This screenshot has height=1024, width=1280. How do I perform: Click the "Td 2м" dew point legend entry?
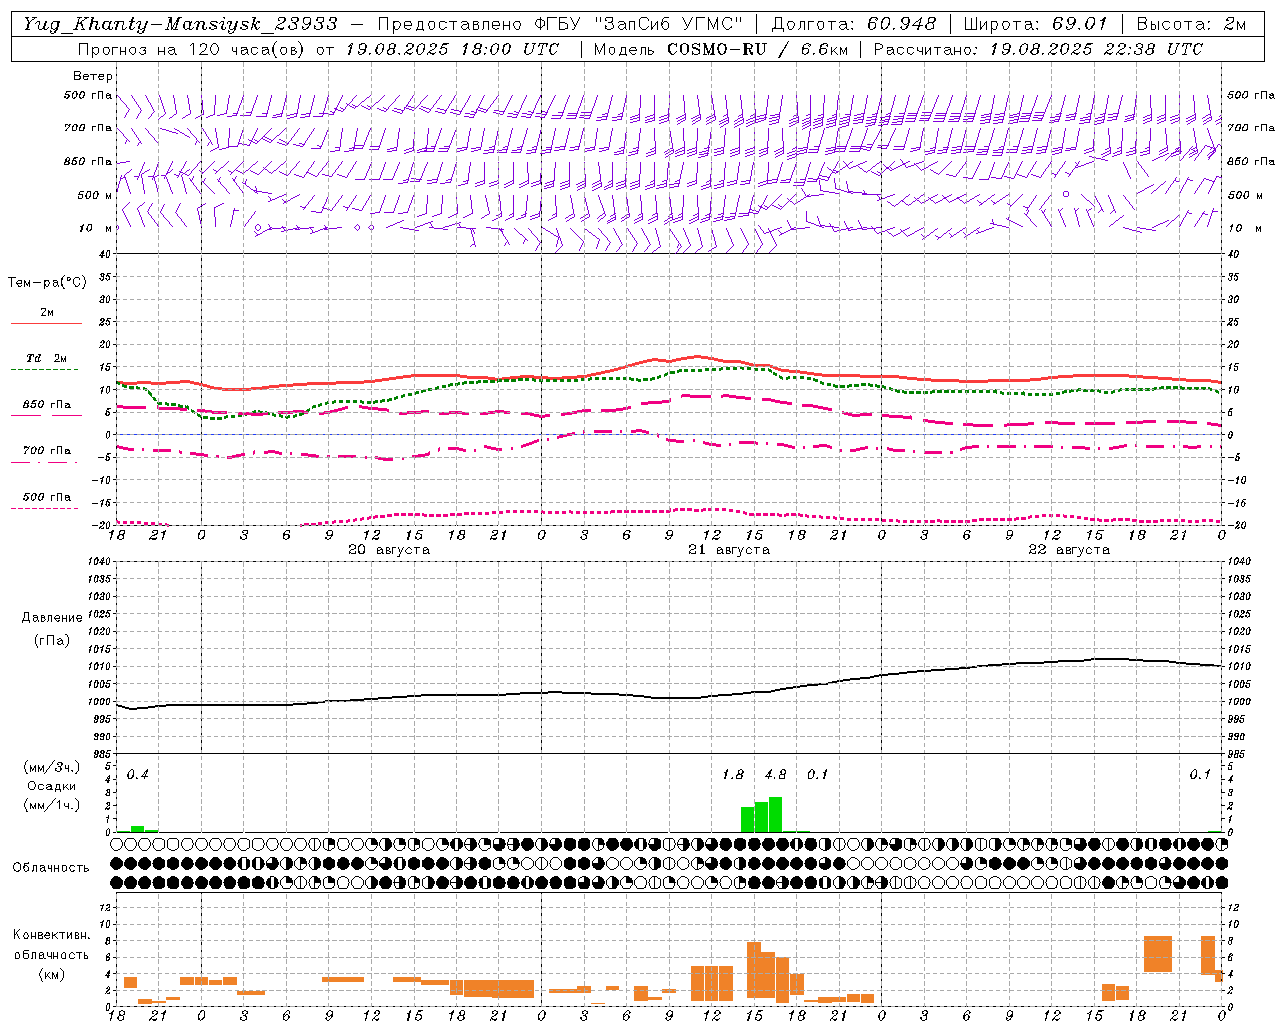pyautogui.click(x=46, y=358)
